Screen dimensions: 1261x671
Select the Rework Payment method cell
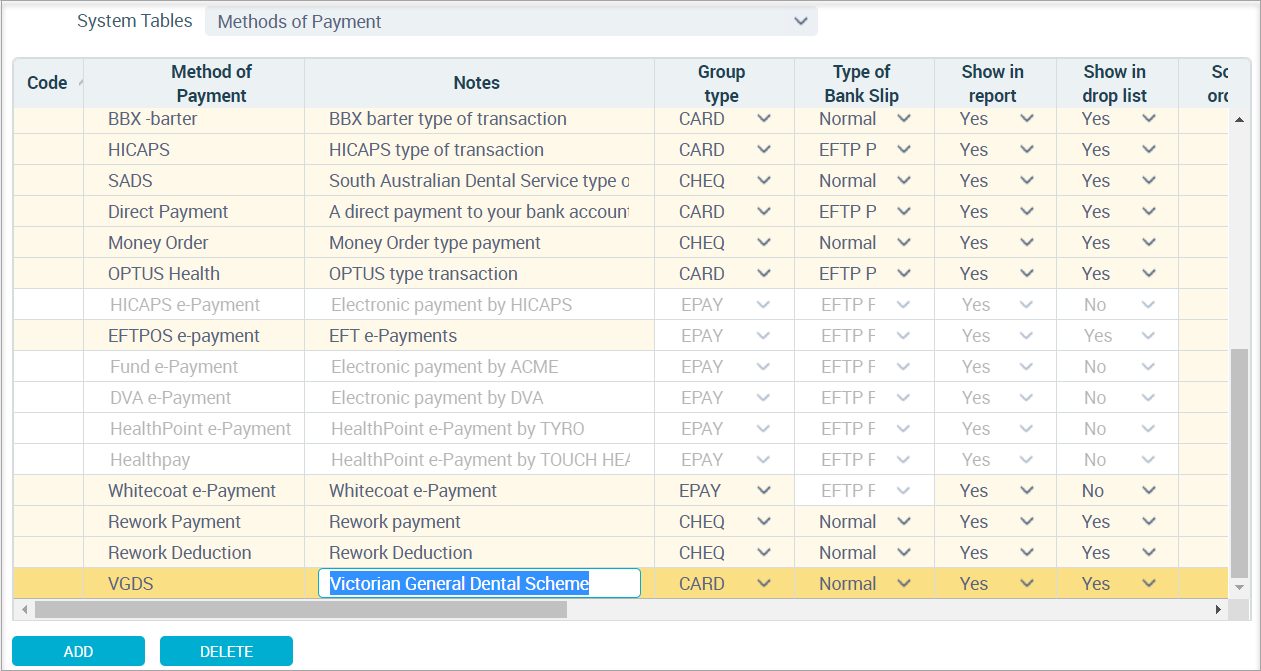pos(194,521)
